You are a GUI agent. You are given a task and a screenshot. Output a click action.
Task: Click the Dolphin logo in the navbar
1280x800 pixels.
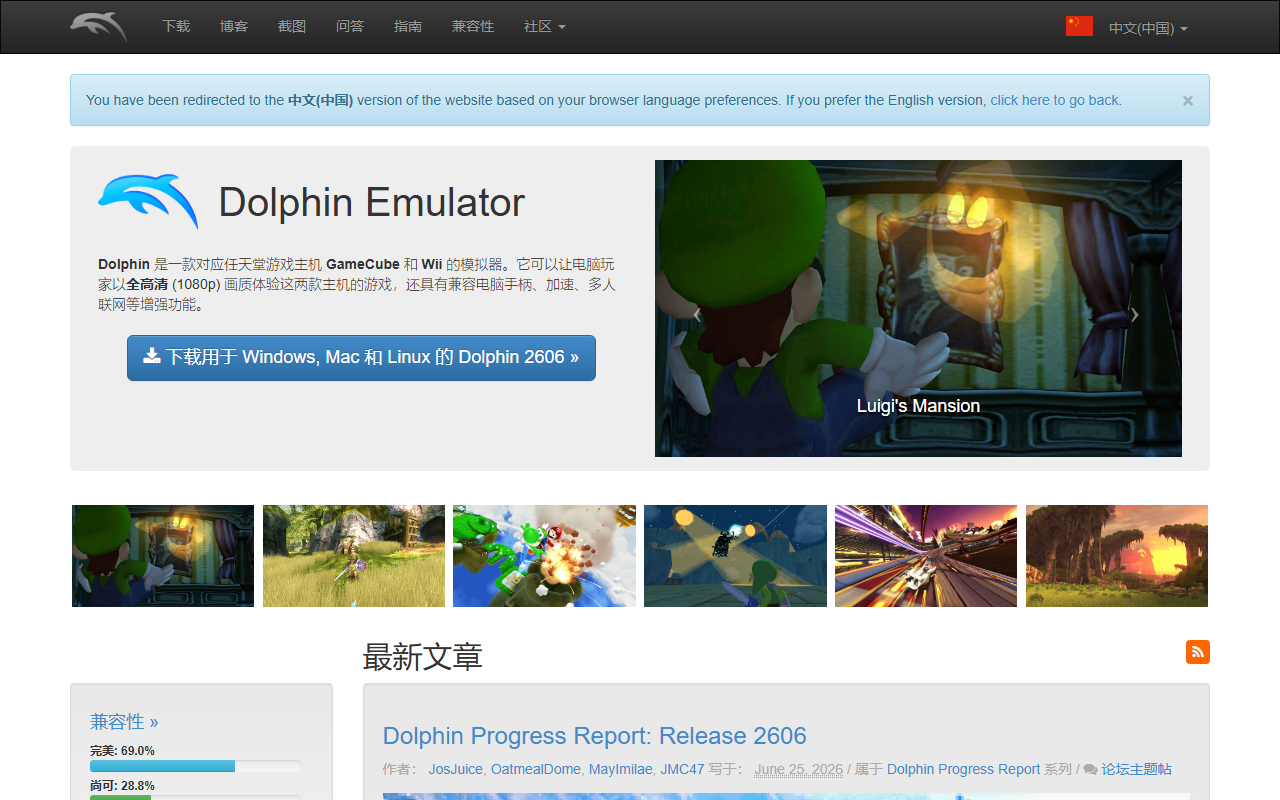(x=98, y=27)
